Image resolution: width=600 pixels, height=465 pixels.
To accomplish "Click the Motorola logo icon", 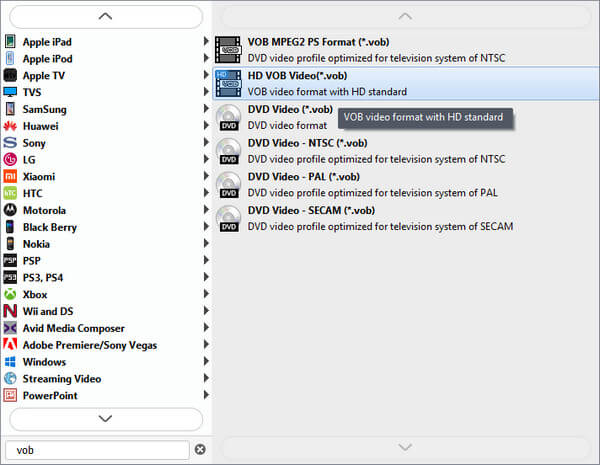I will (10, 210).
